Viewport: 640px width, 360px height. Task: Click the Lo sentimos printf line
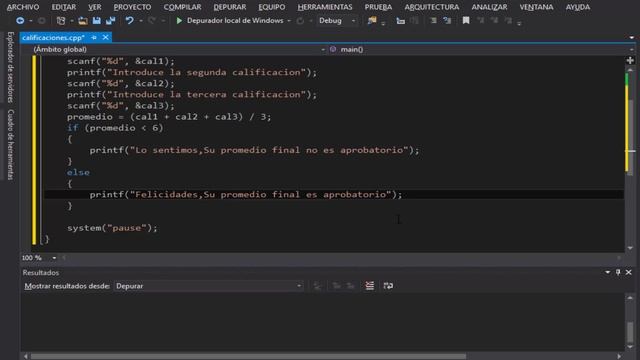(x=254, y=150)
